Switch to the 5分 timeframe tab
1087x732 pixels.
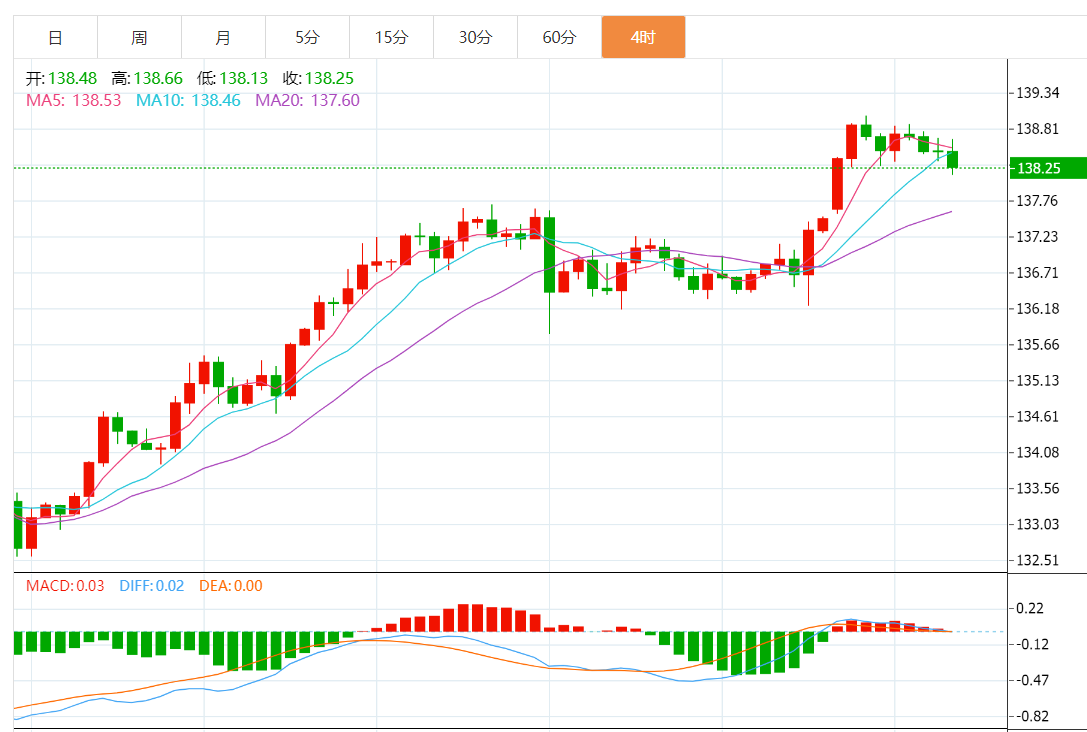click(307, 38)
